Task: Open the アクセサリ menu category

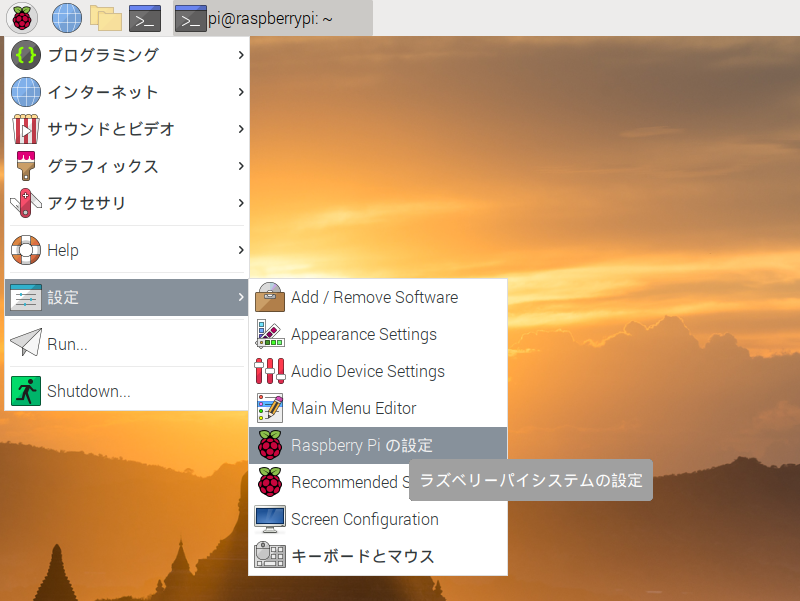Action: click(127, 203)
